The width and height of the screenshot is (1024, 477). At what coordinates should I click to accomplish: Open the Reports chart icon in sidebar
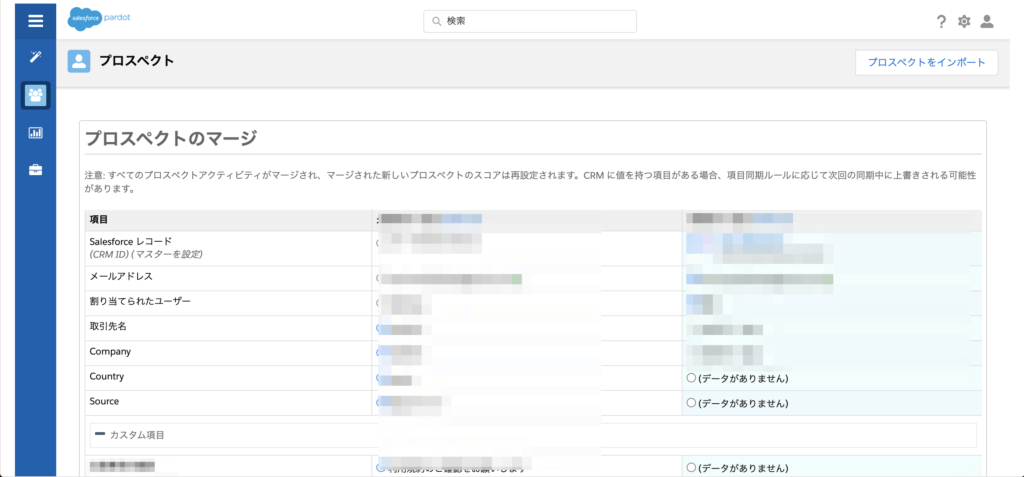(x=35, y=133)
